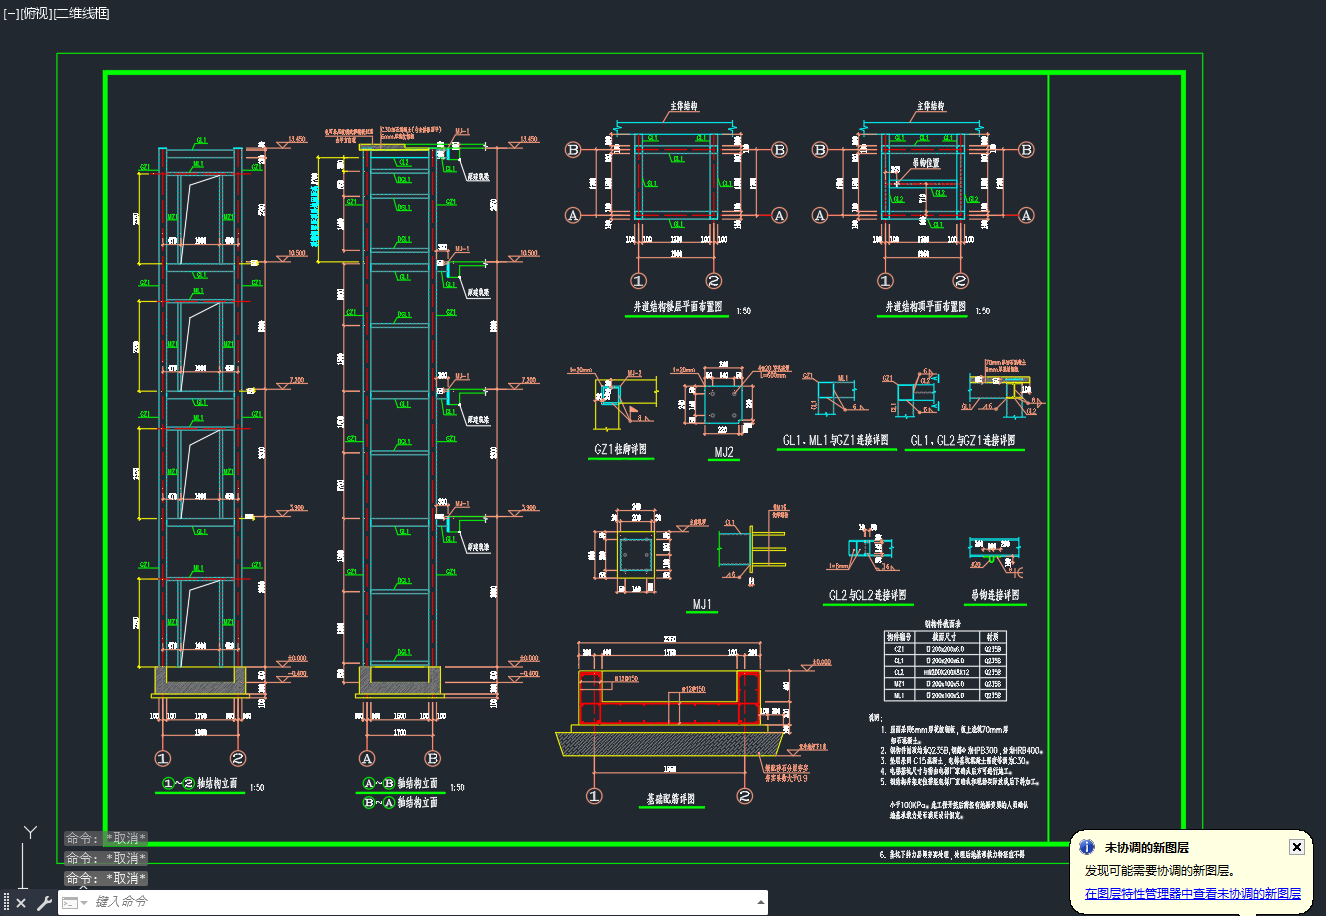Select the GZ1柱脚详图 title text
1326x916 pixels.
621,450
